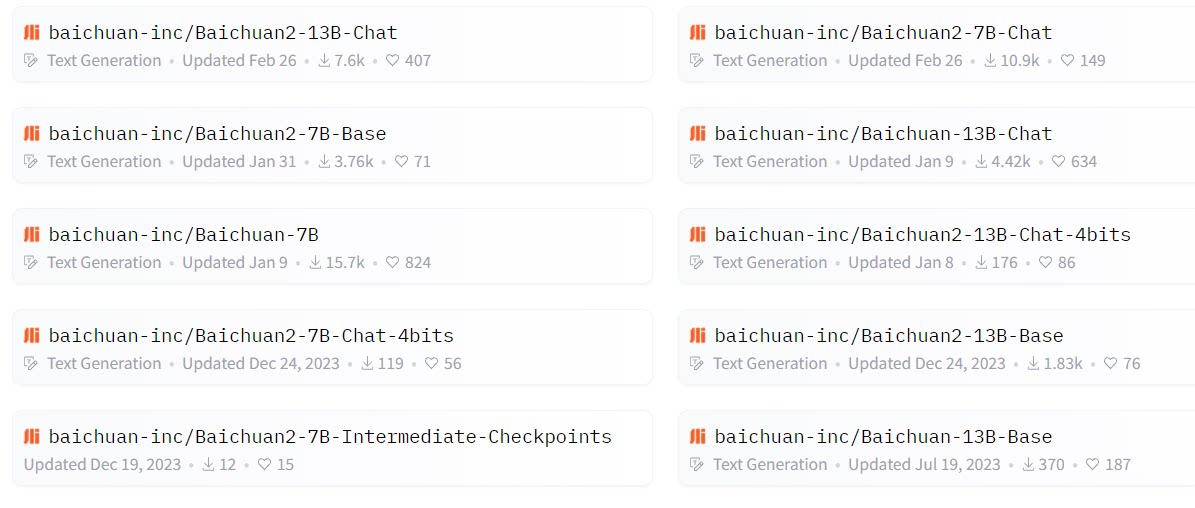The width and height of the screenshot is (1195, 508).
Task: Click the Baichuan2-13B-Chat organization logo icon
Action: coord(32,33)
